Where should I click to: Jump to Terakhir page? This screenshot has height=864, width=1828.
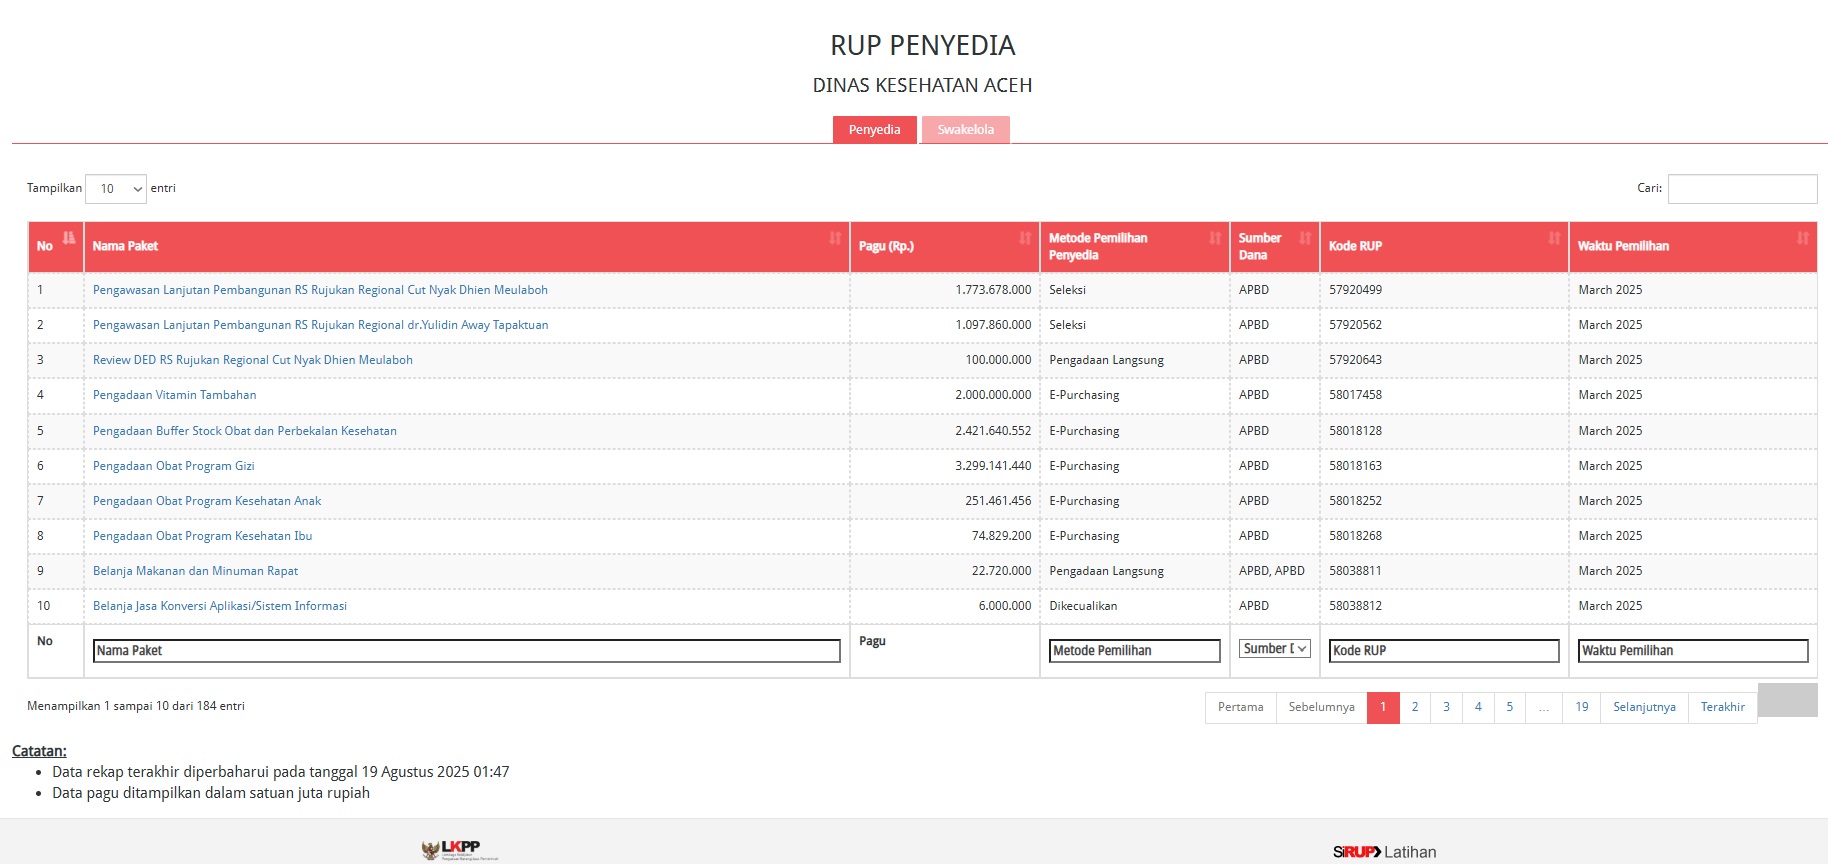(1722, 707)
